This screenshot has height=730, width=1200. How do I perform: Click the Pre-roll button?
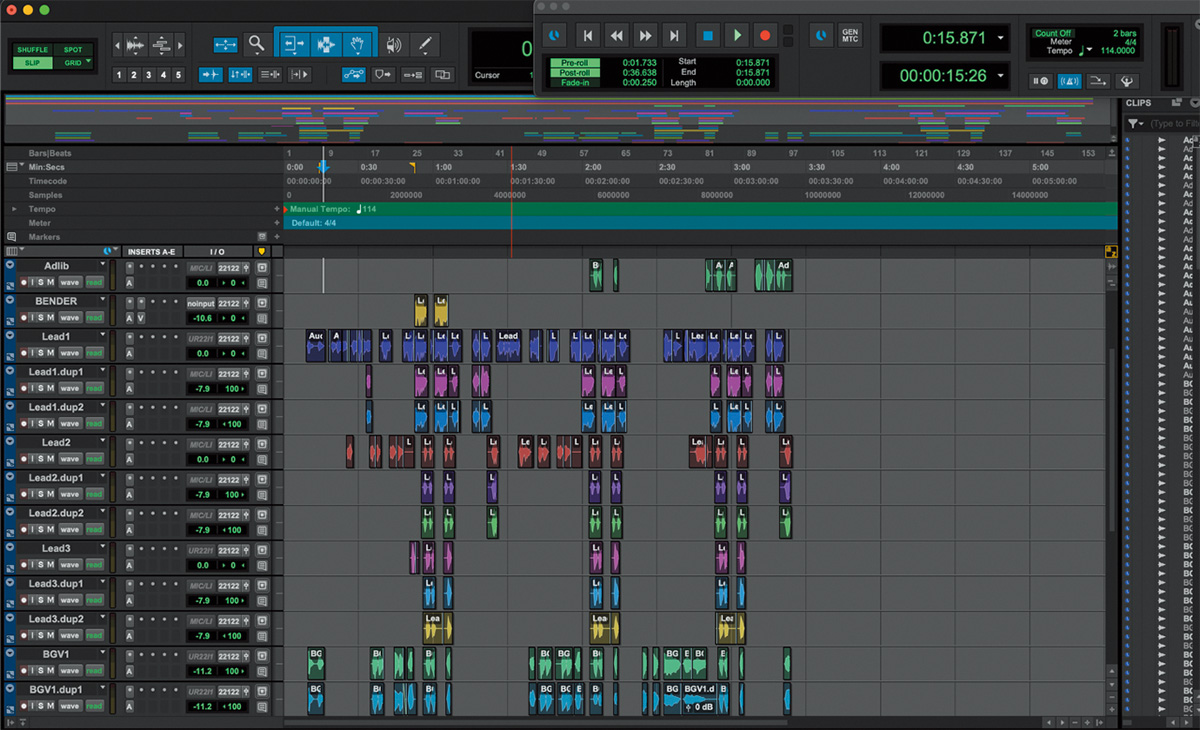(x=575, y=62)
